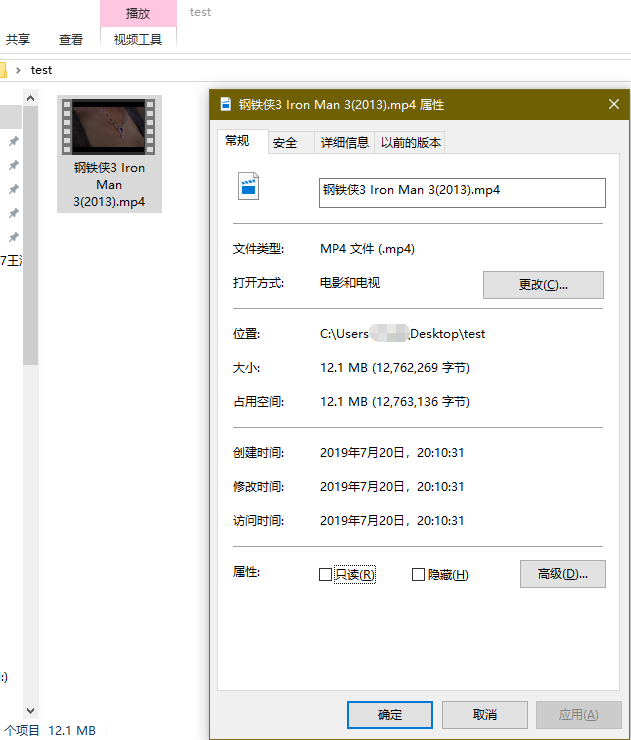Expand the breadcrumb chevron before test
Screen dimensions: 631x740
(x=18, y=70)
